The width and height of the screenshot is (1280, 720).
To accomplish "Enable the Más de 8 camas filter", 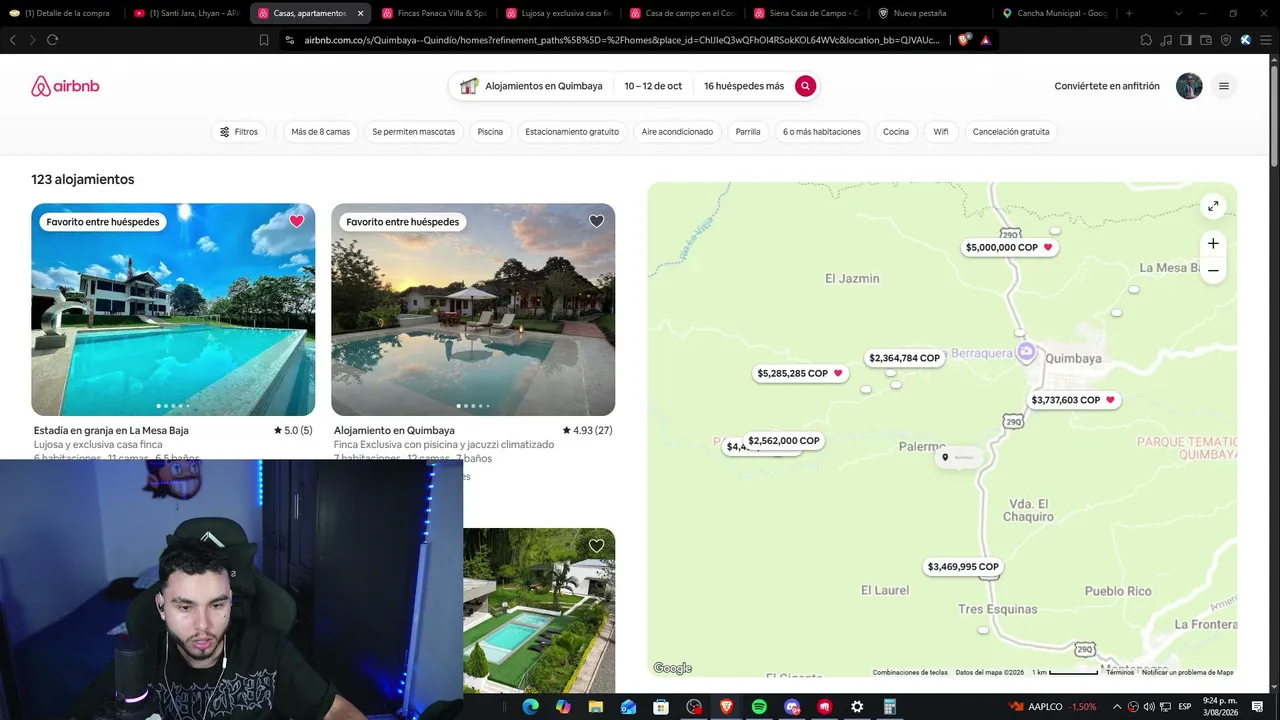I will click(x=321, y=132).
